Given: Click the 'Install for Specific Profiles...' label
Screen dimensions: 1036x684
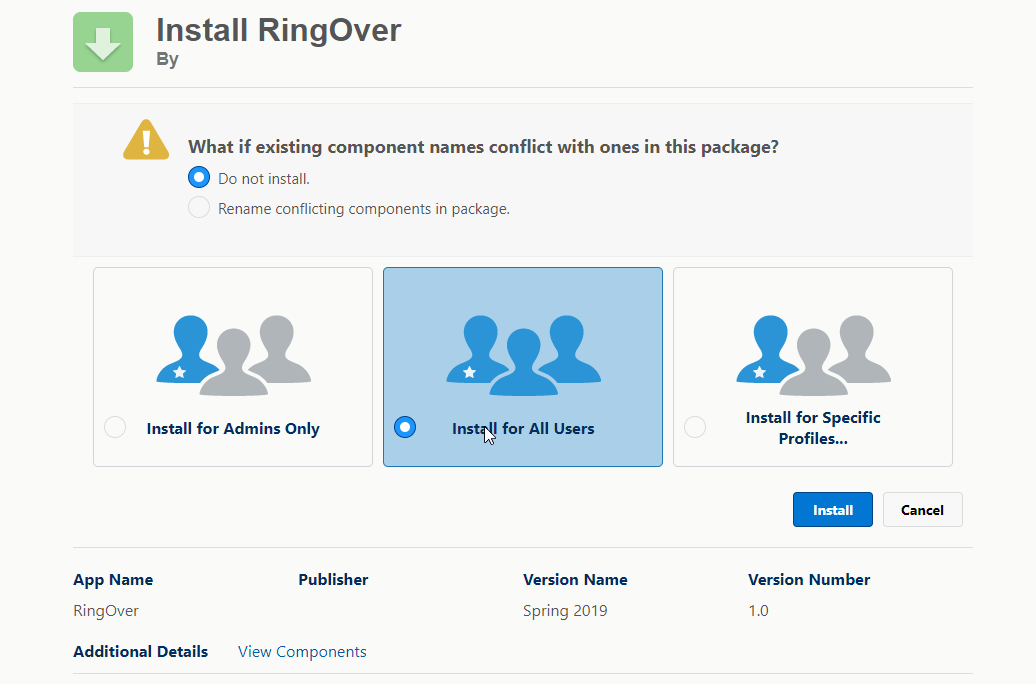Looking at the screenshot, I should coord(813,428).
